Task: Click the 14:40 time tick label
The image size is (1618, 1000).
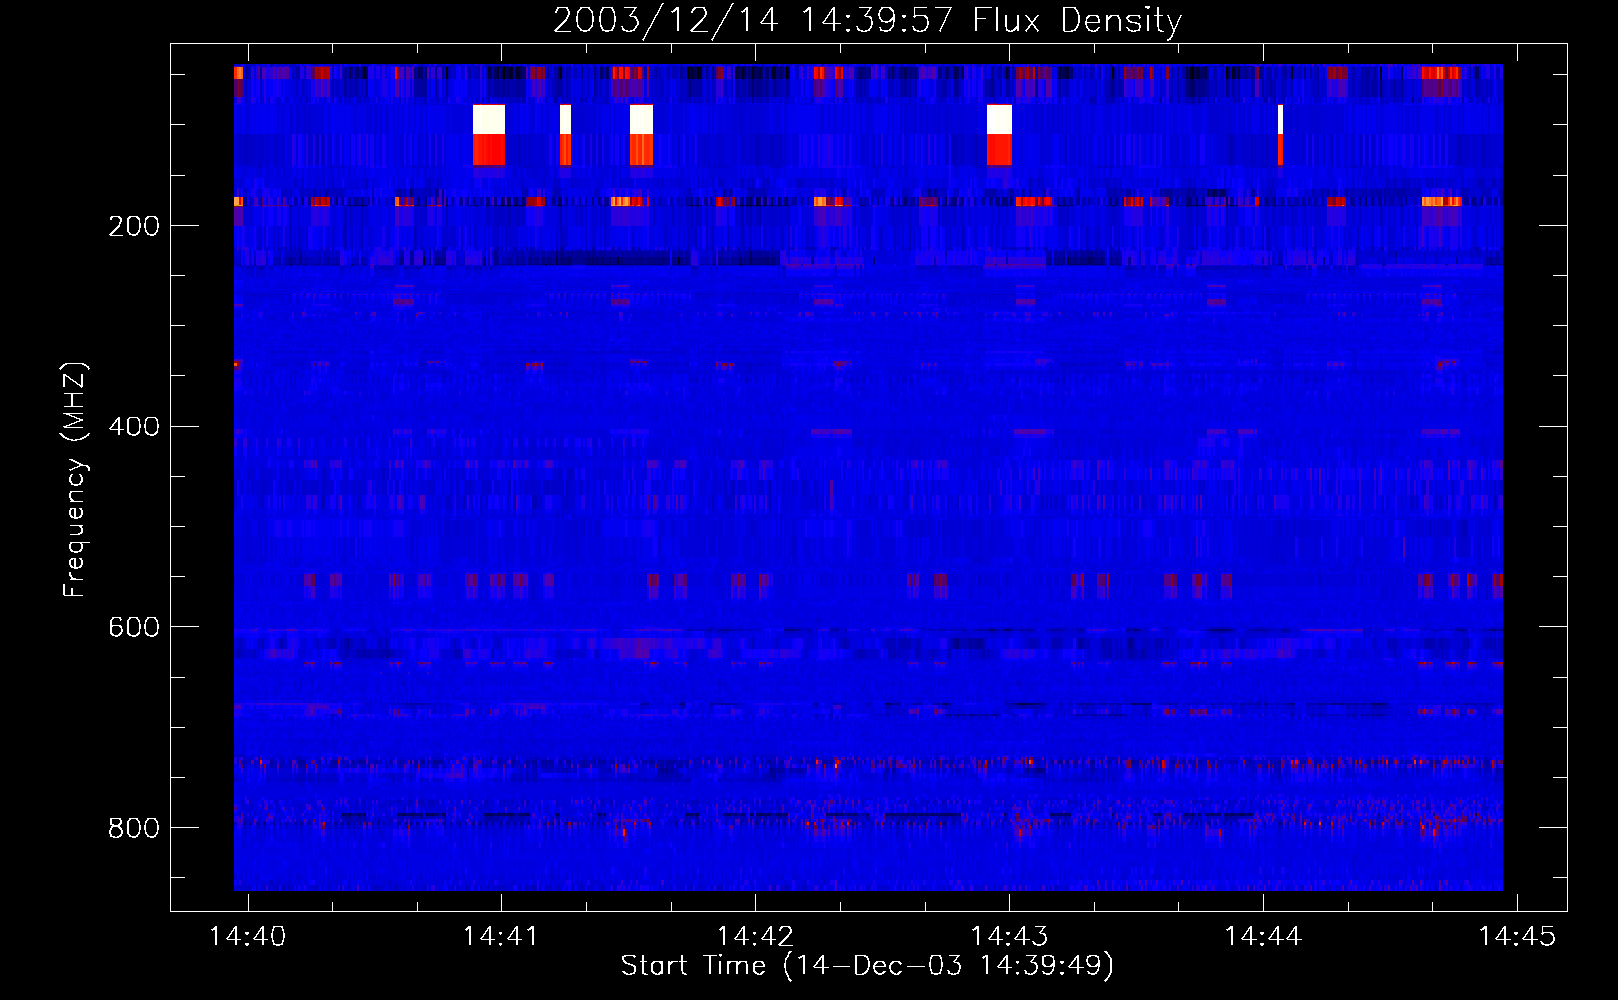Action: (247, 936)
